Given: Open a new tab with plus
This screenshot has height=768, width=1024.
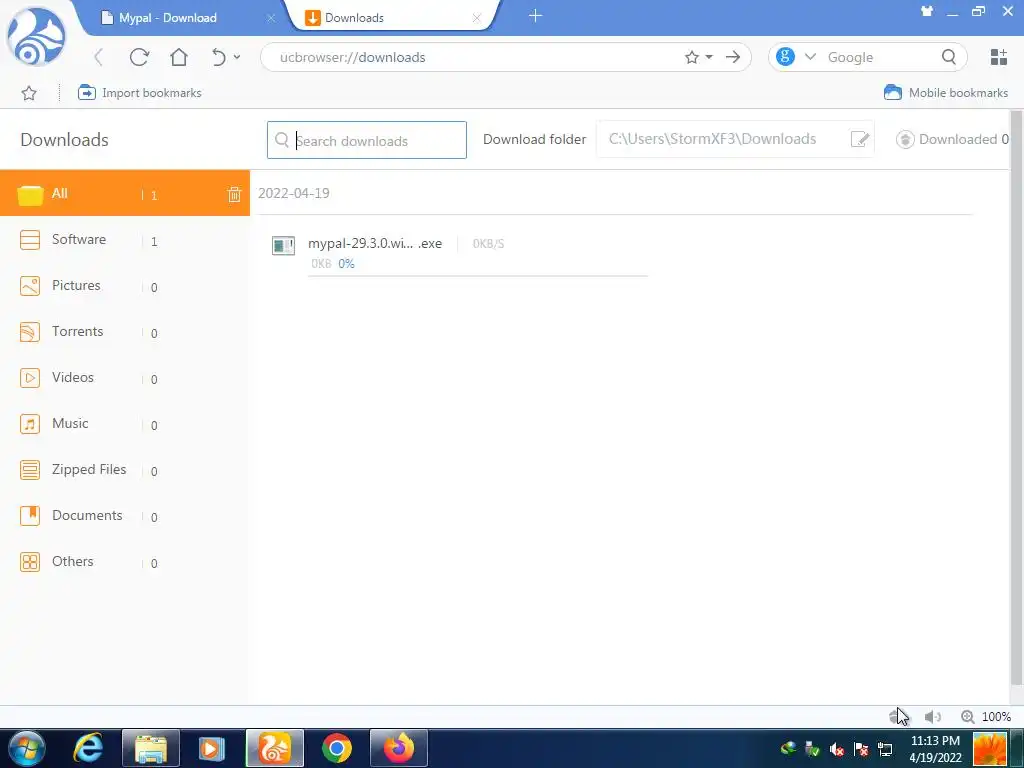Looking at the screenshot, I should coord(536,16).
